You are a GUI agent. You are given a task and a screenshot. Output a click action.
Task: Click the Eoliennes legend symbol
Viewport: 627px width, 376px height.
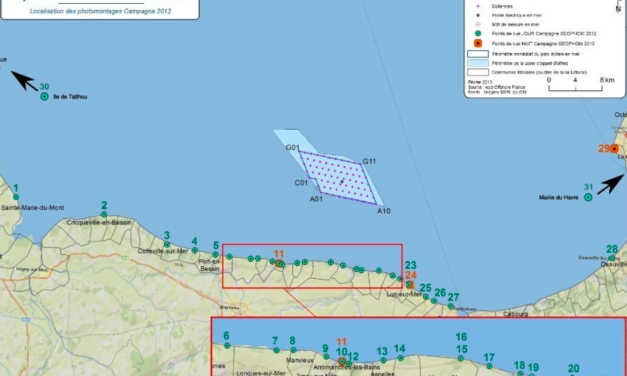point(478,6)
